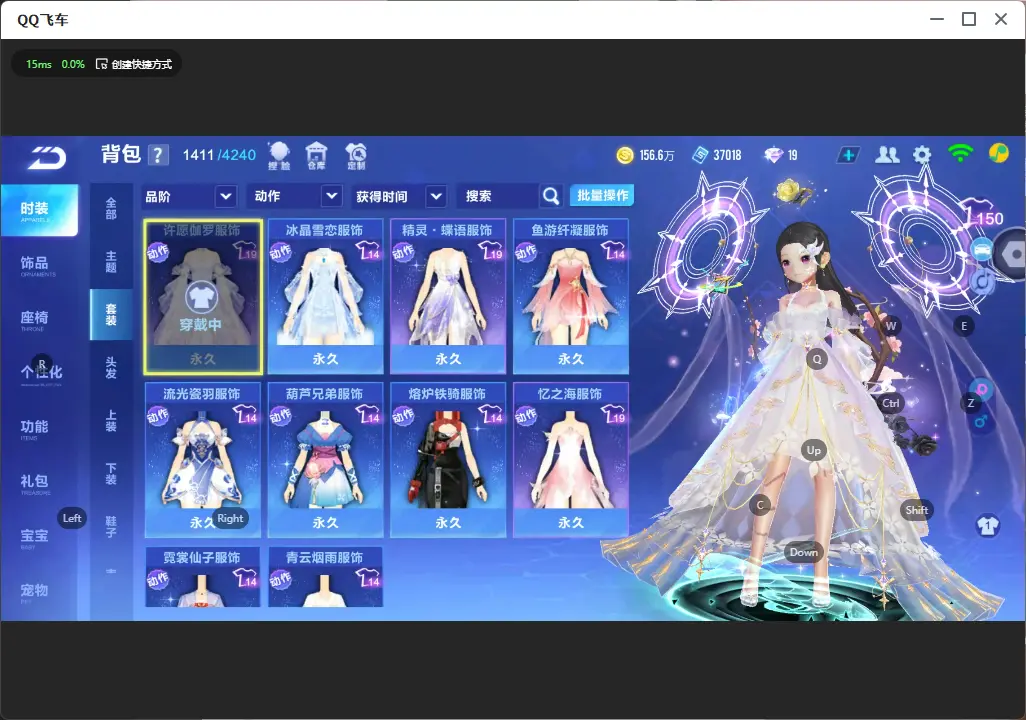Select the 下装 sub-category tab
This screenshot has width=1026, height=720.
point(111,474)
